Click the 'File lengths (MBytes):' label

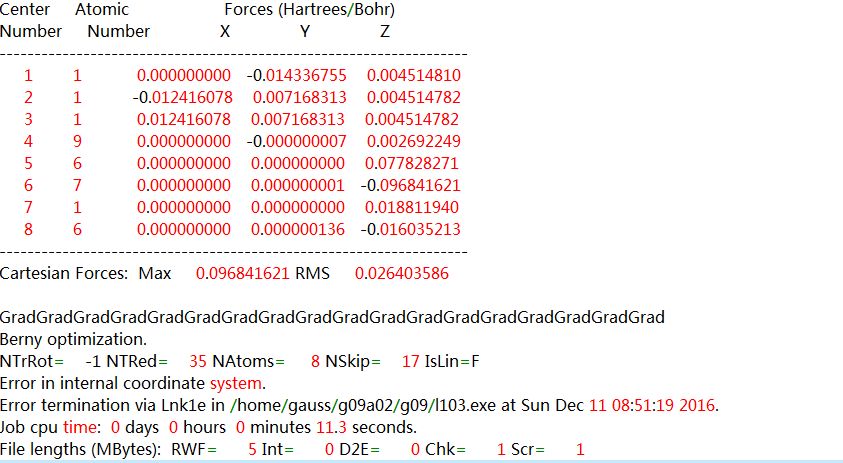coord(81,450)
